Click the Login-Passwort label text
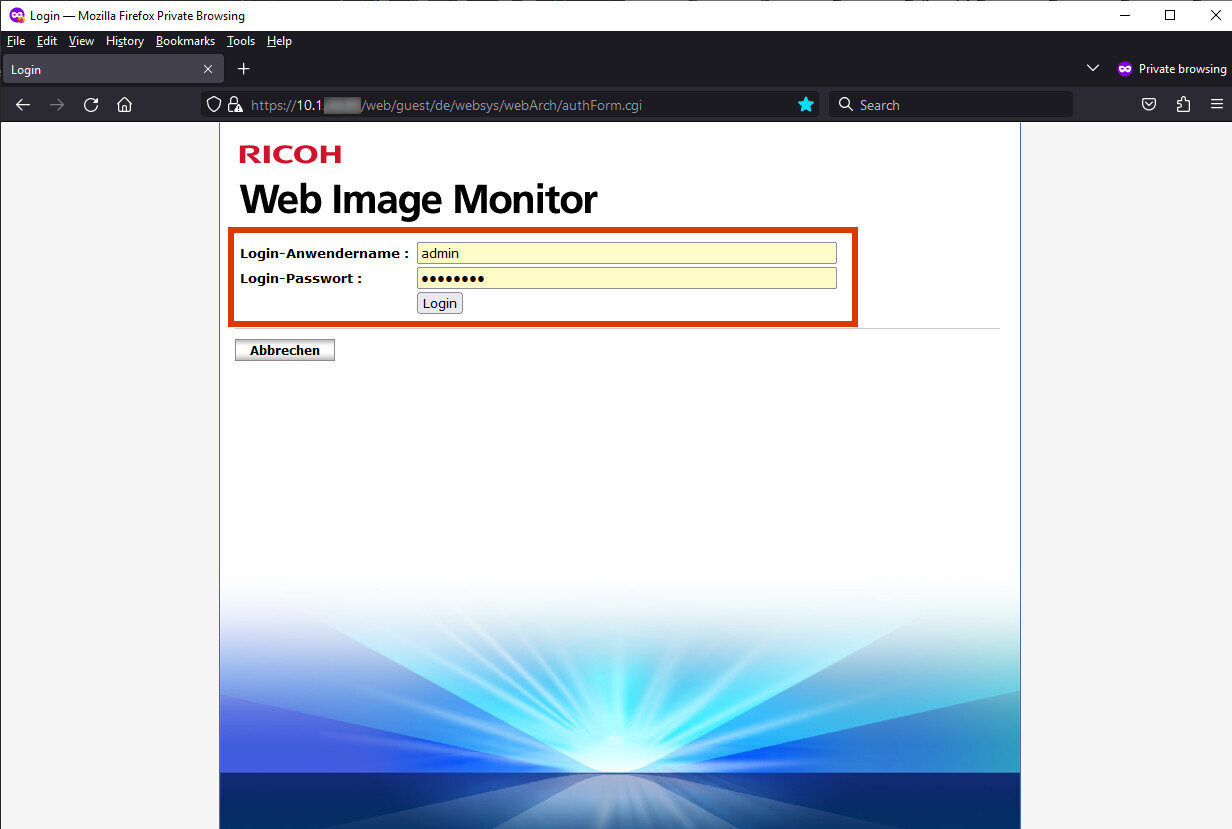This screenshot has height=829, width=1232. [x=301, y=278]
